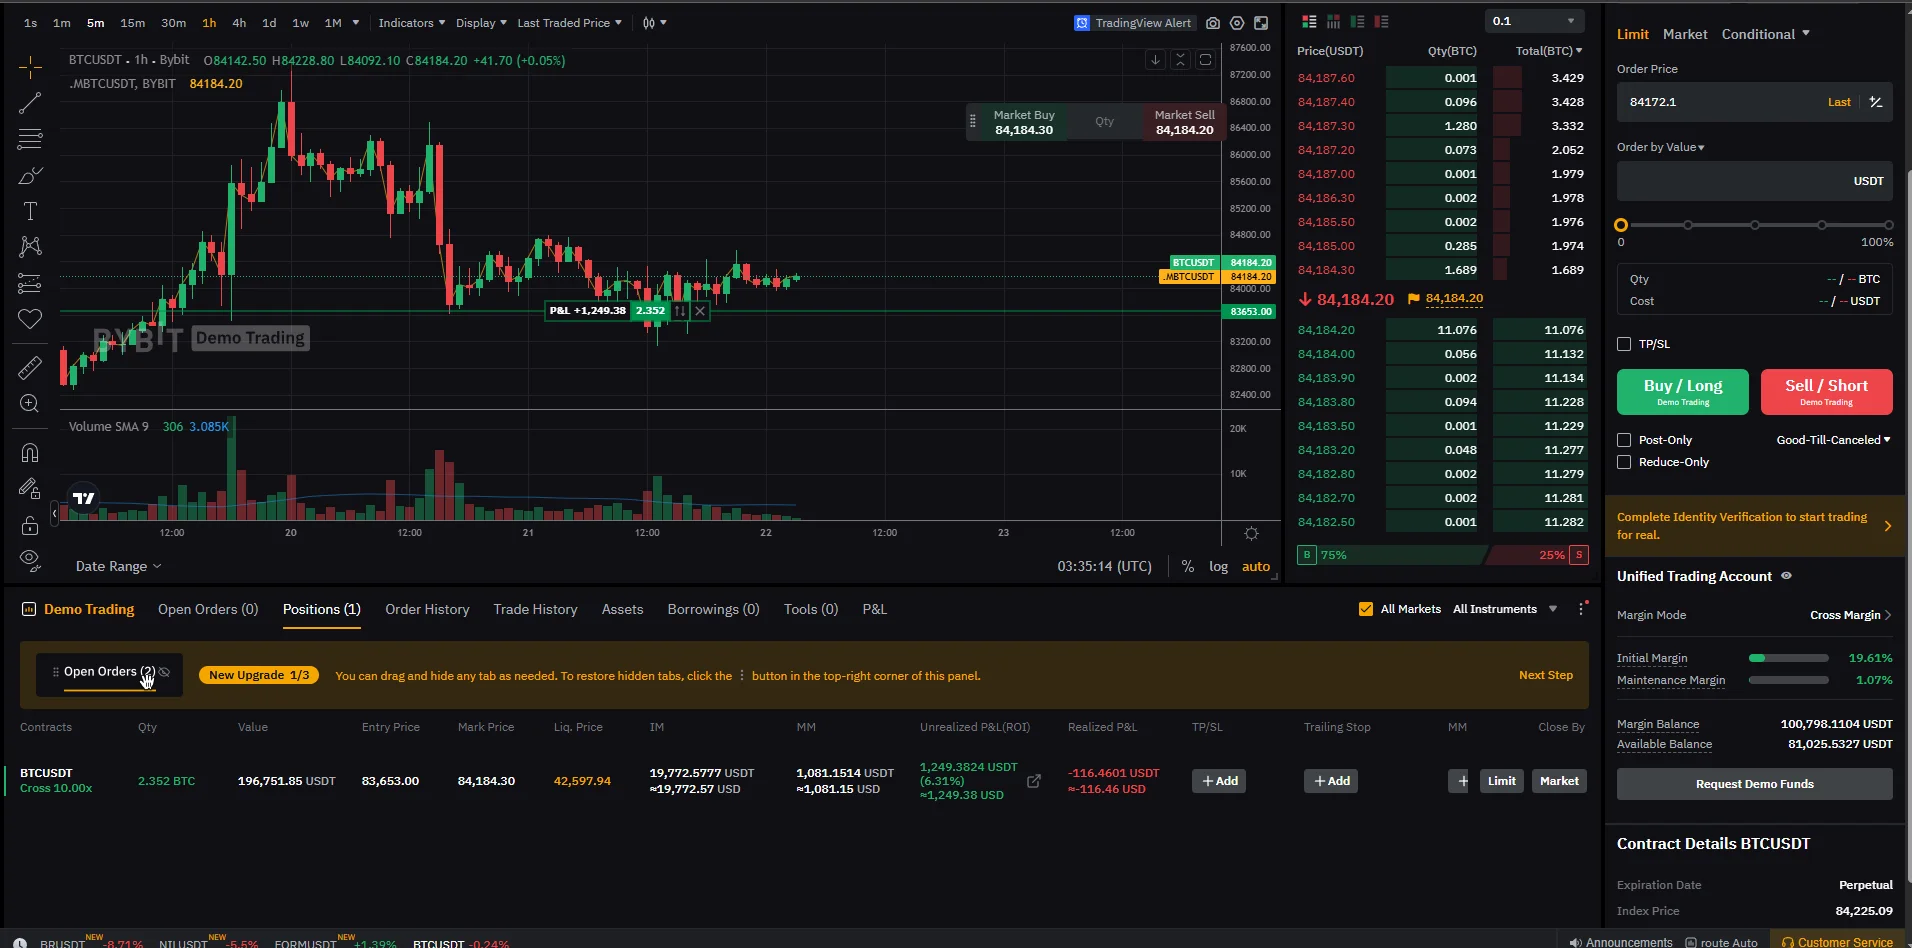Enable the Reduce-Only checkbox

pos(1624,462)
